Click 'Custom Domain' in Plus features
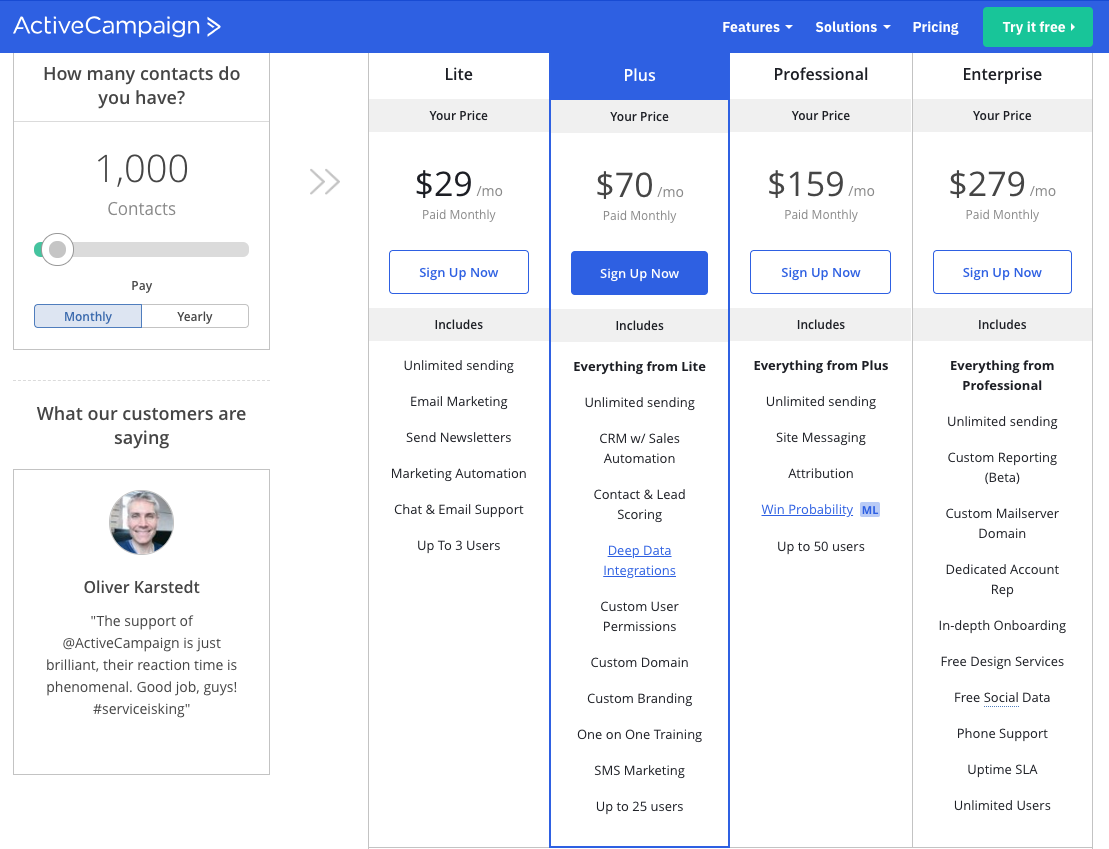1109x849 pixels. pyautogui.click(x=639, y=662)
